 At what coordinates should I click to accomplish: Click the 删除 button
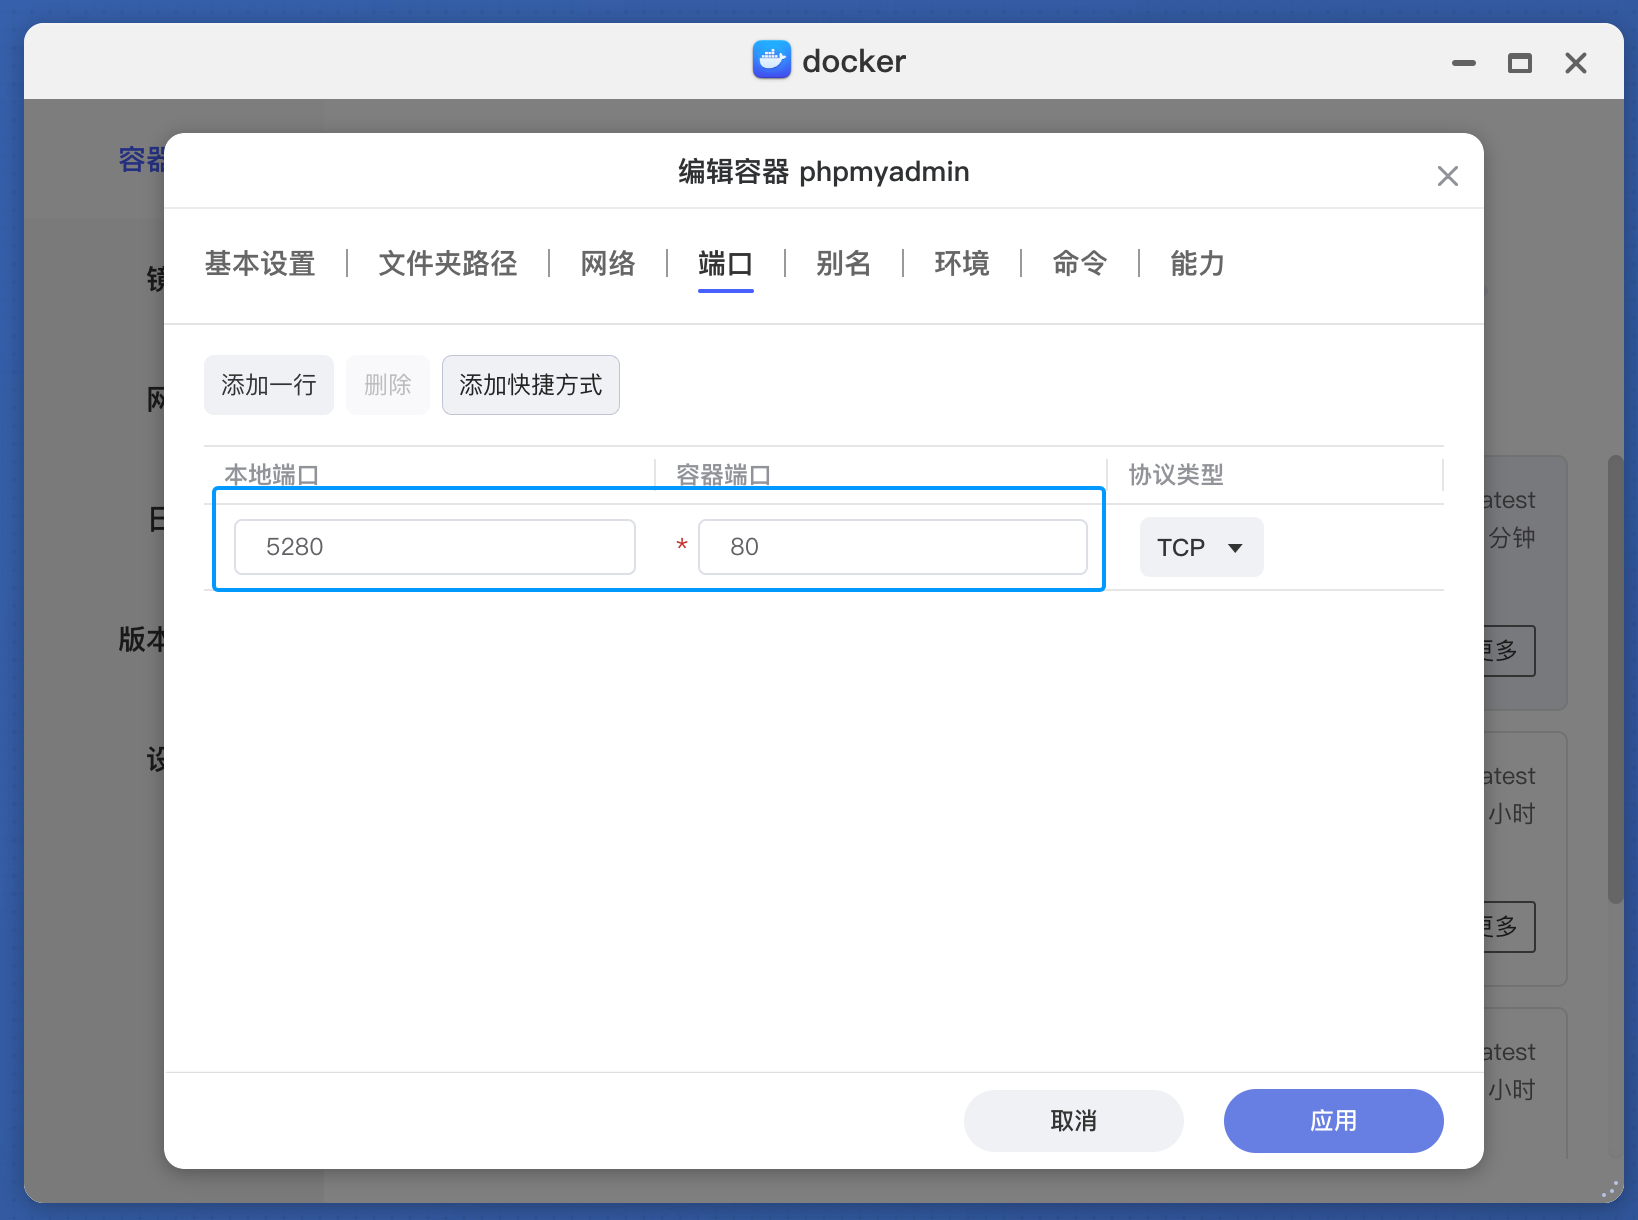(388, 385)
